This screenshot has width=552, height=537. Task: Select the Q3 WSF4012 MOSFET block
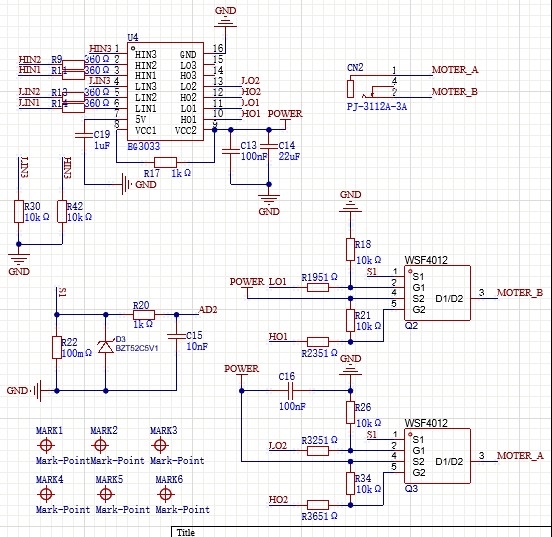click(x=437, y=456)
